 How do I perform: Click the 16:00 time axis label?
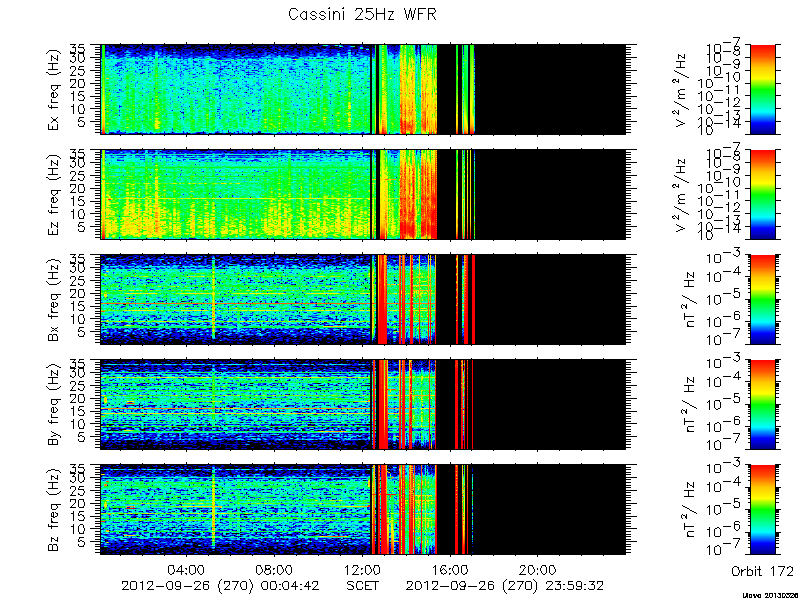click(x=451, y=569)
